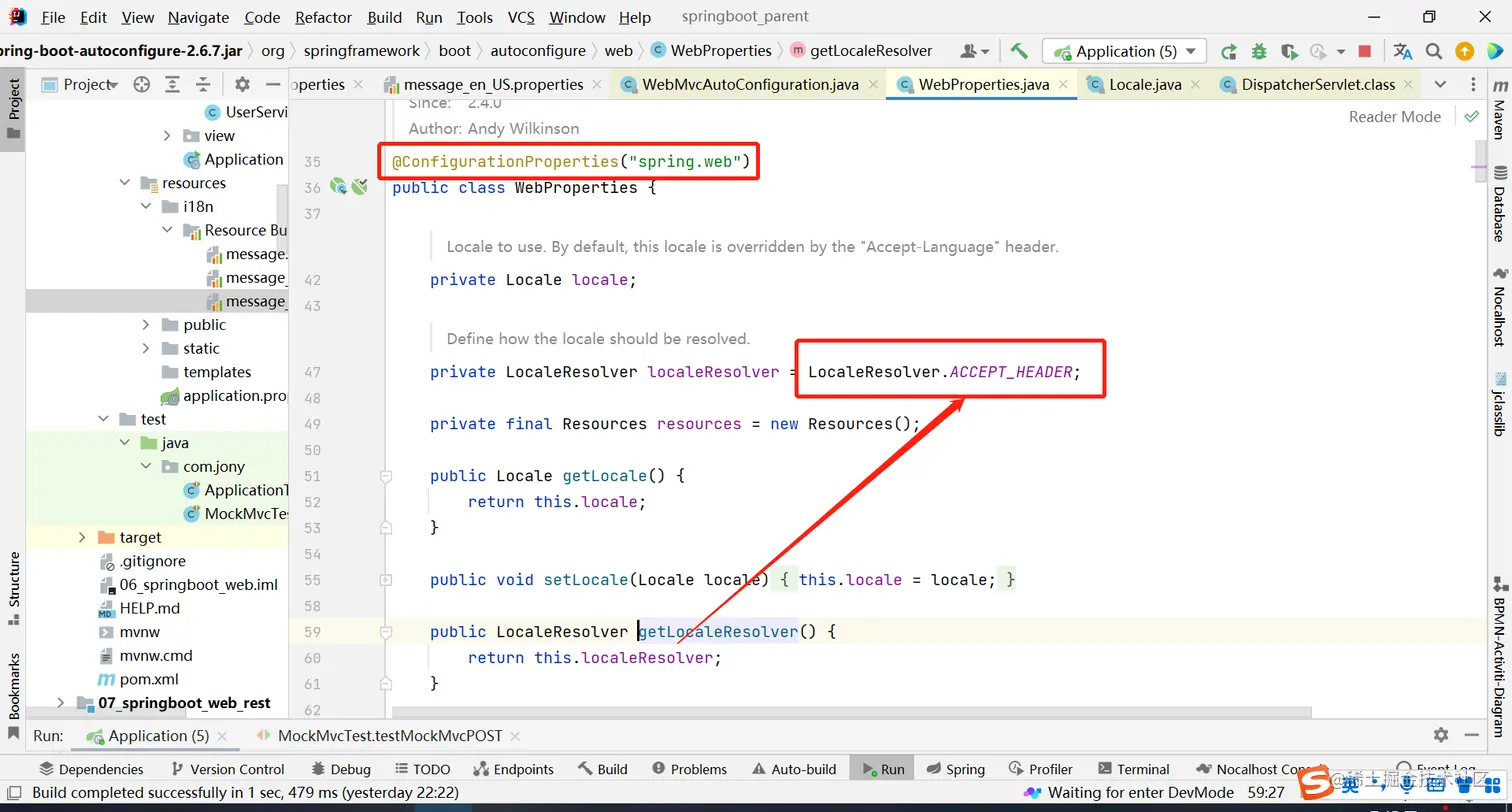Expand all in the Project panel toolbar
The width and height of the screenshot is (1512, 812).
click(173, 85)
